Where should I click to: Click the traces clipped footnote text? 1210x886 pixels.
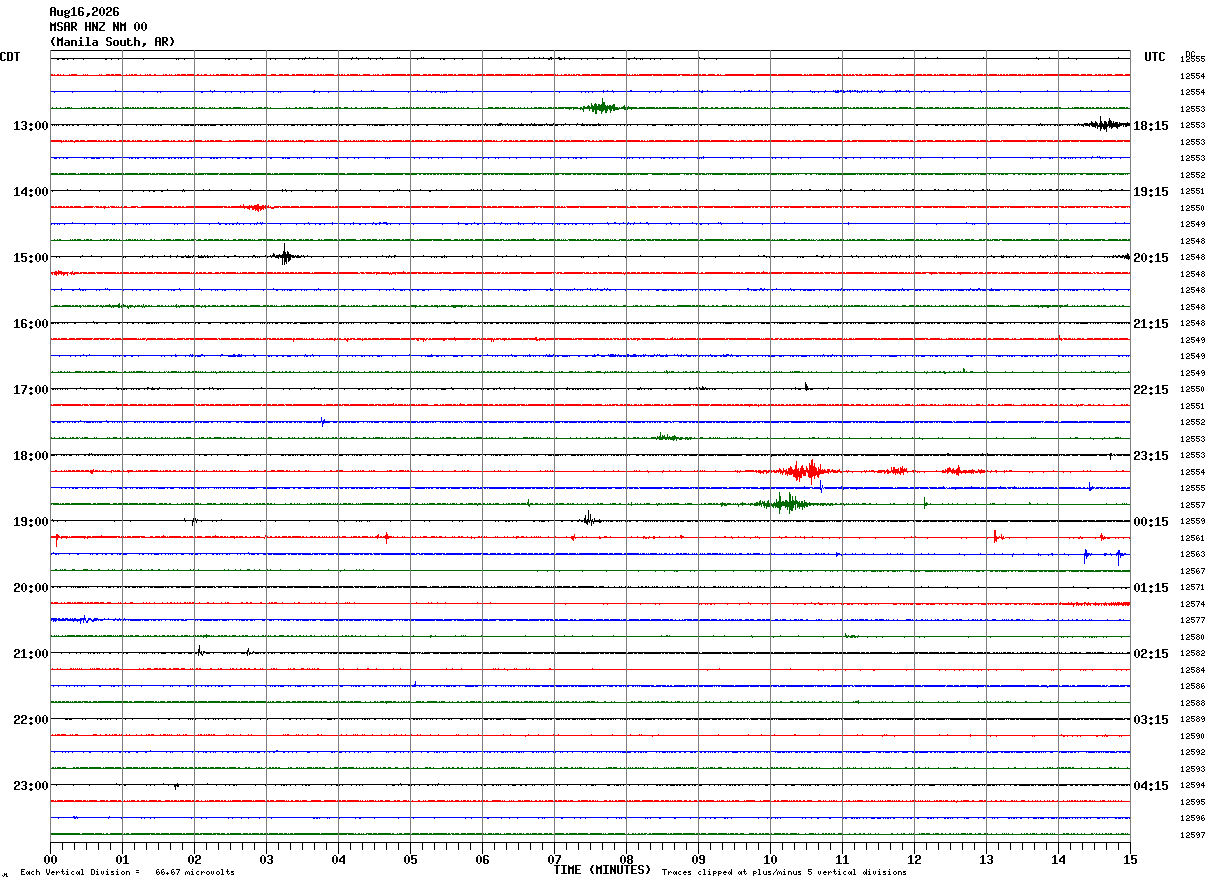[x=784, y=873]
